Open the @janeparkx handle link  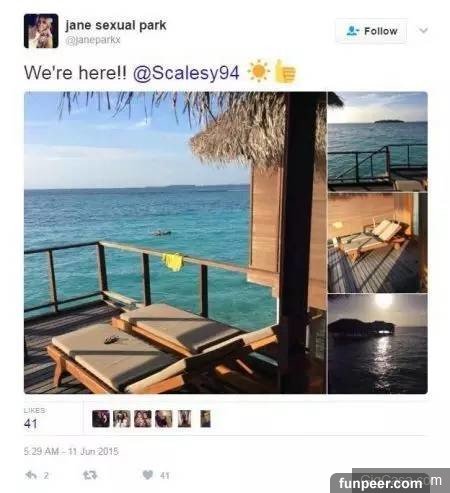click(x=93, y=40)
